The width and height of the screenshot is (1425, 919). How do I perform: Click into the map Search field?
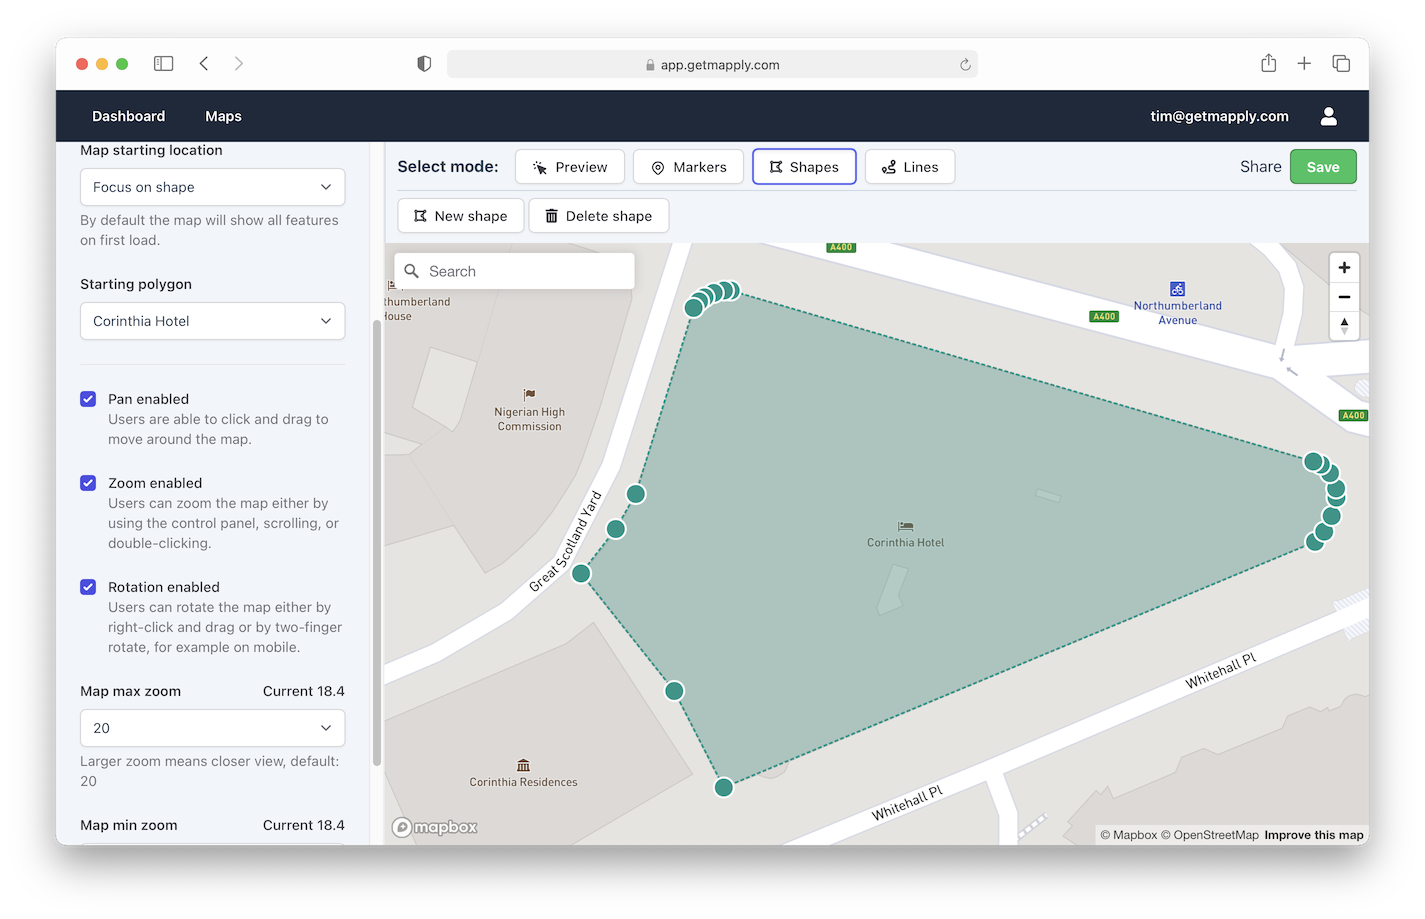(515, 271)
